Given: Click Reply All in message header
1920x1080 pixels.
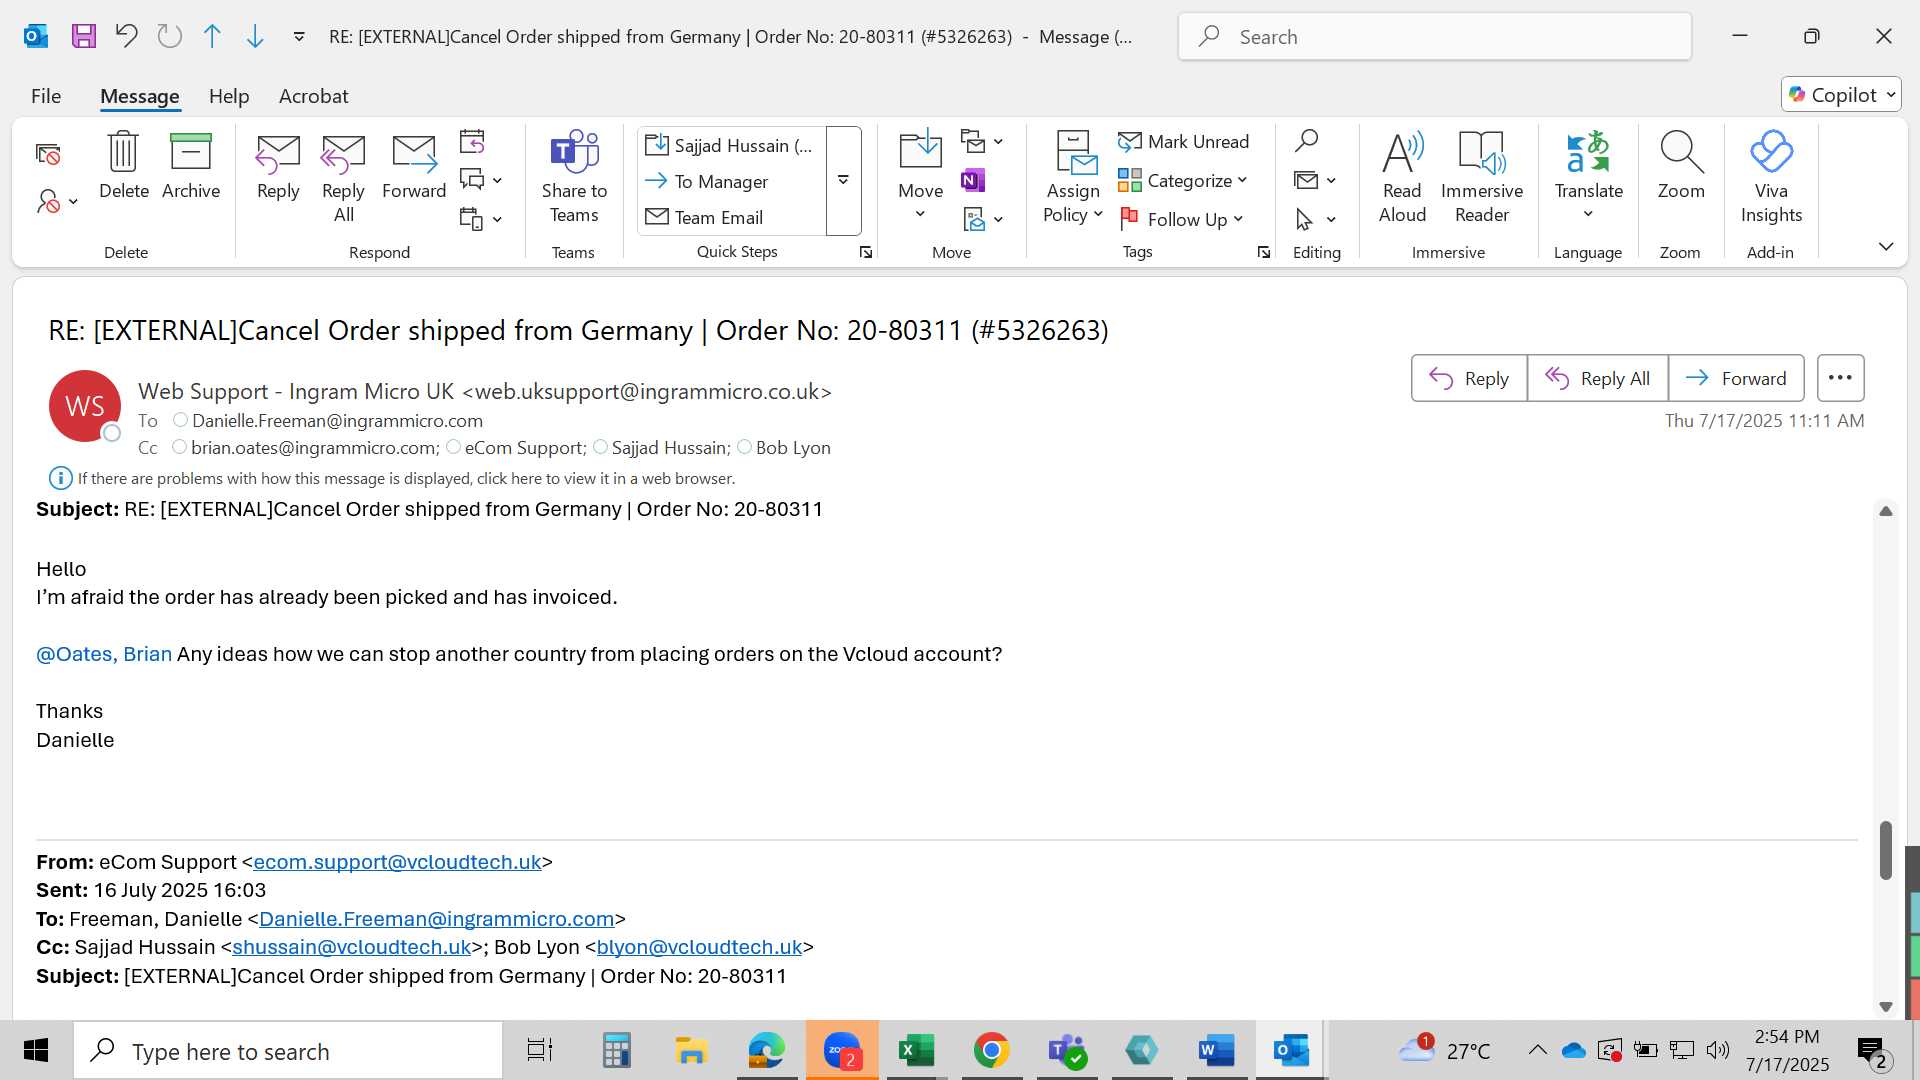Looking at the screenshot, I should [x=1598, y=378].
